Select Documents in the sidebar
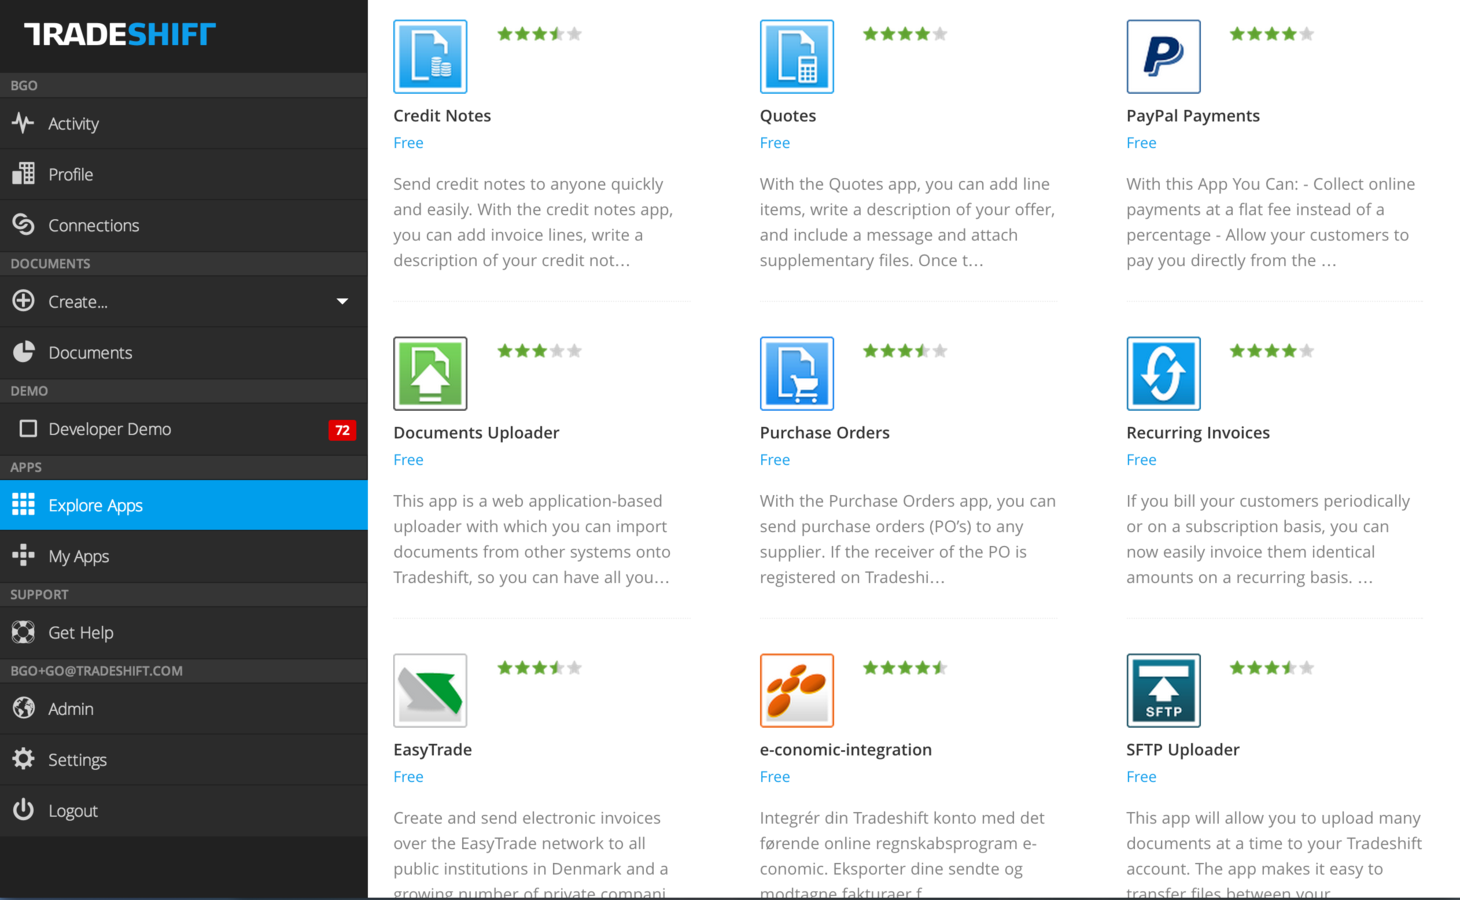This screenshot has width=1460, height=900. point(184,352)
